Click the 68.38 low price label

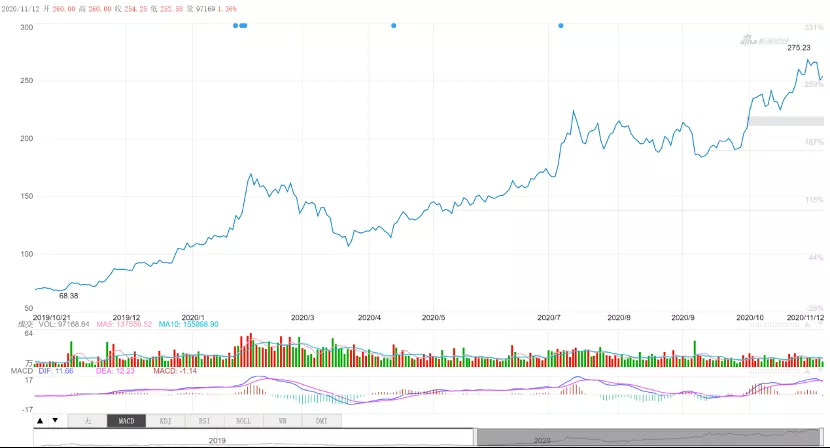[x=69, y=296]
